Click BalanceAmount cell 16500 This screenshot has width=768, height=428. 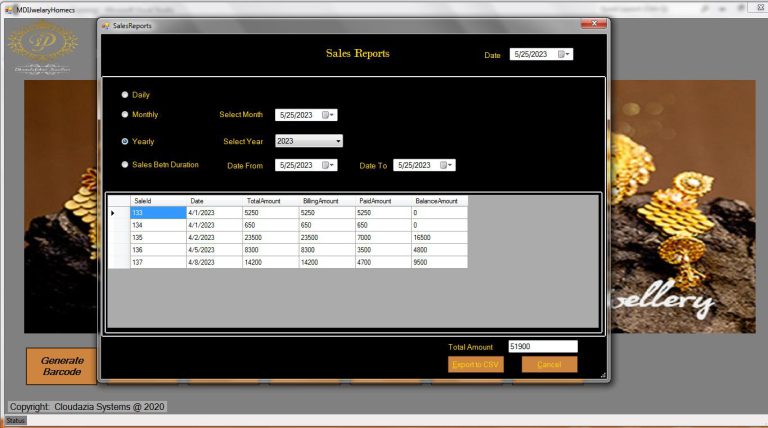pyautogui.click(x=439, y=238)
